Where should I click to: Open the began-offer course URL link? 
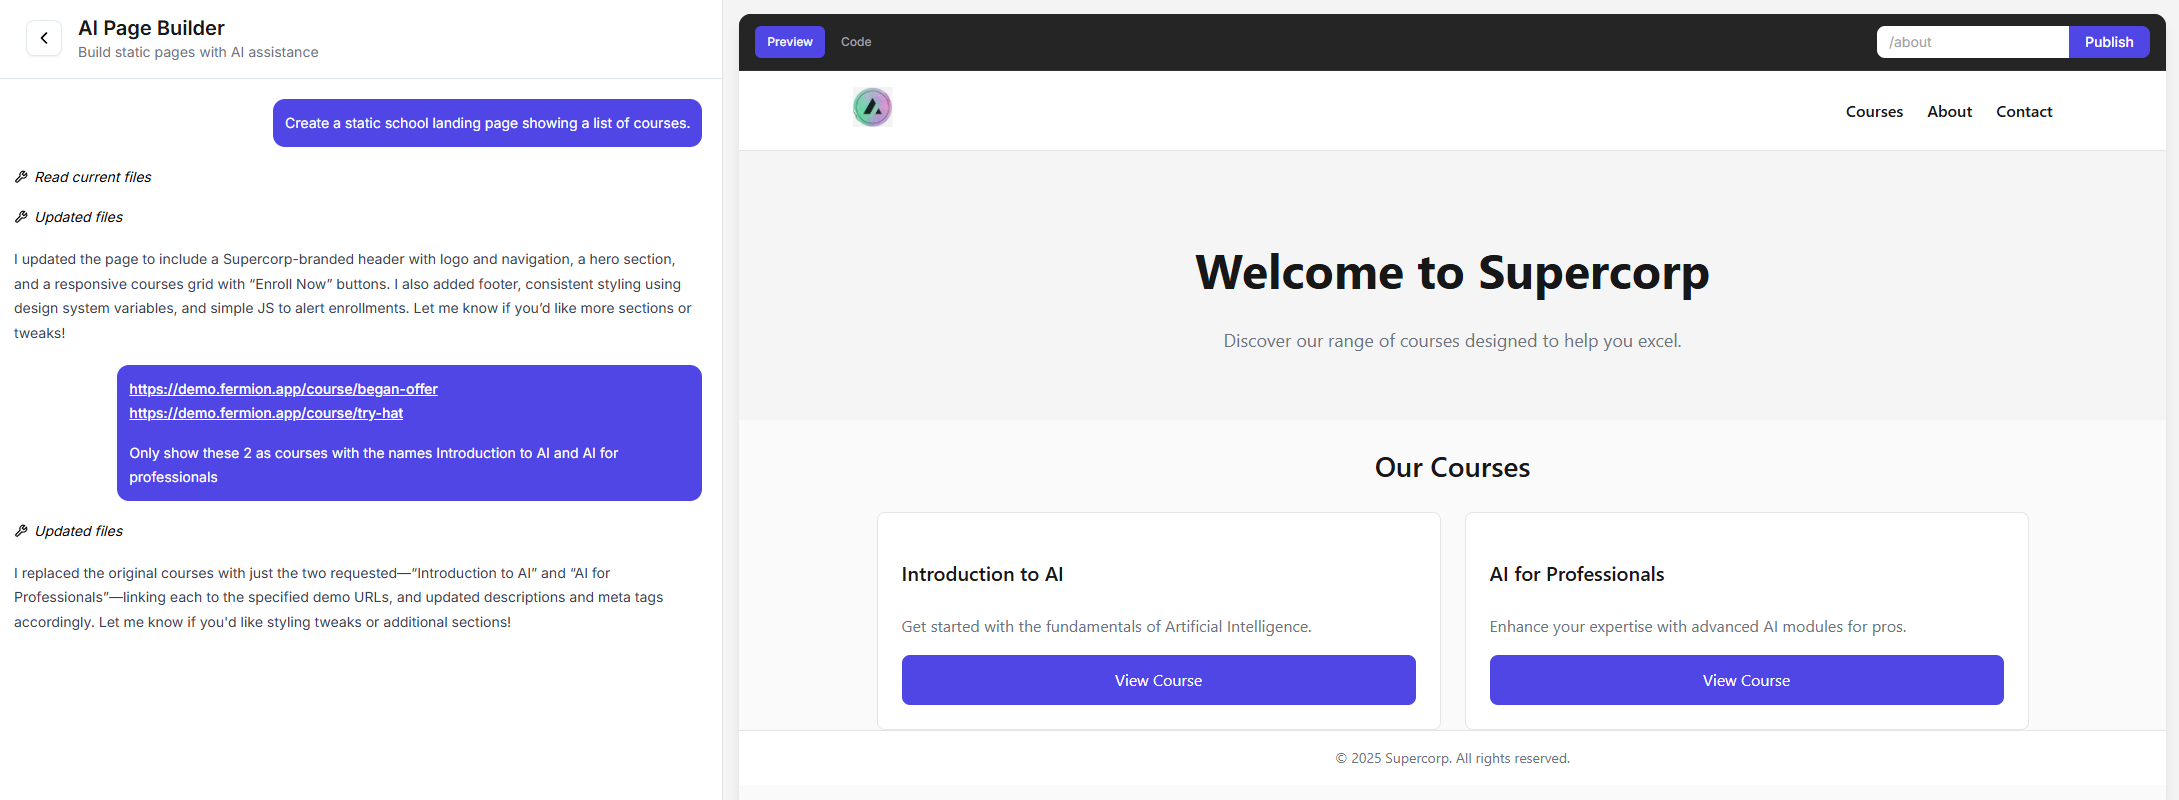pyautogui.click(x=283, y=389)
